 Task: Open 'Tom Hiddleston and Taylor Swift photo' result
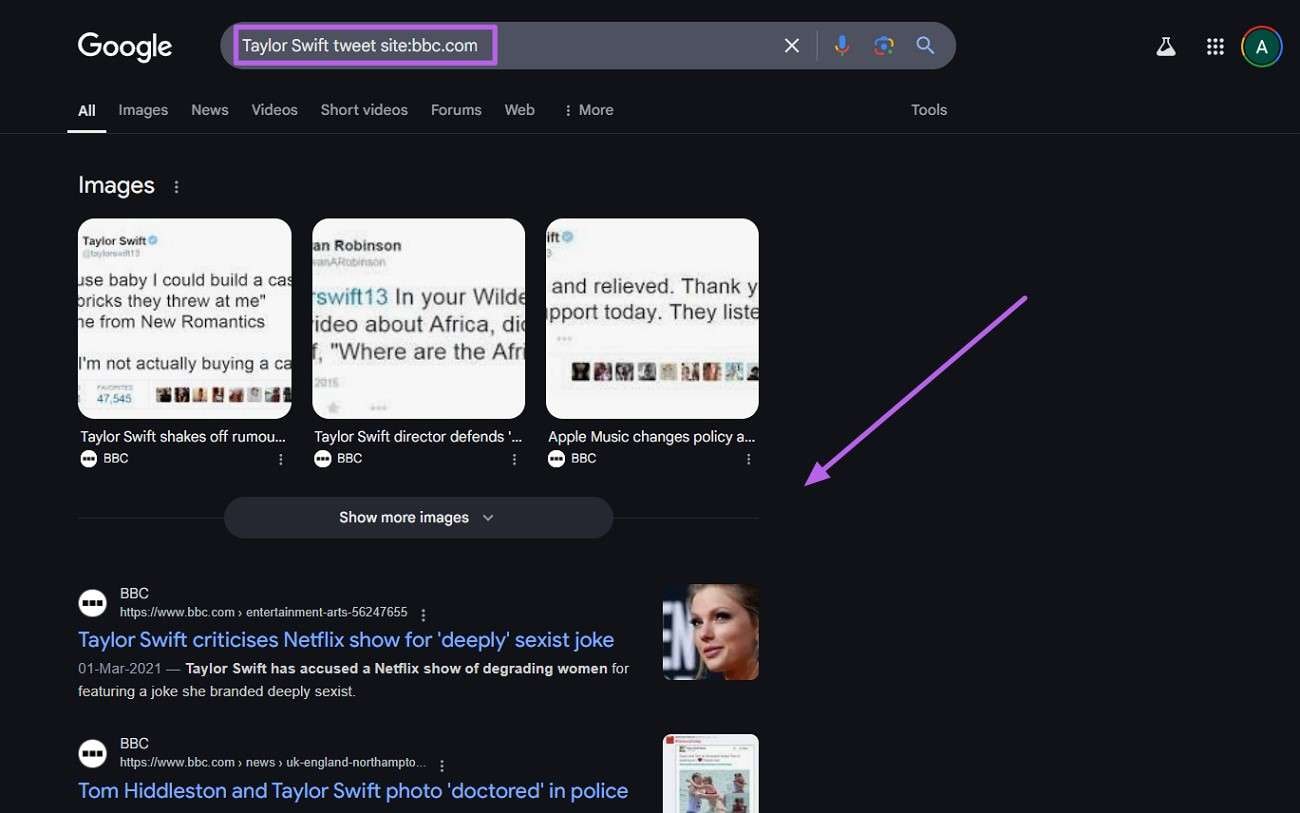(353, 790)
